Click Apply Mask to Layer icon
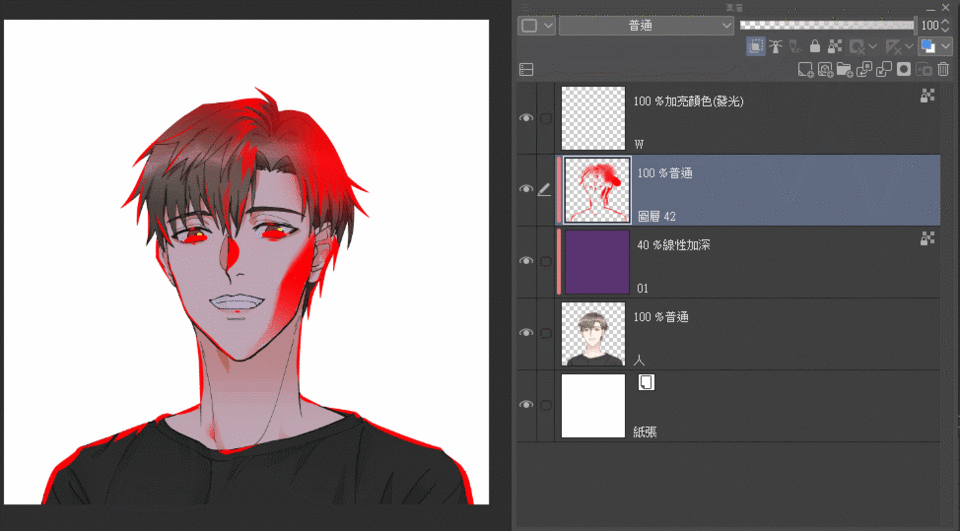The height and width of the screenshot is (531, 960). coord(924,70)
